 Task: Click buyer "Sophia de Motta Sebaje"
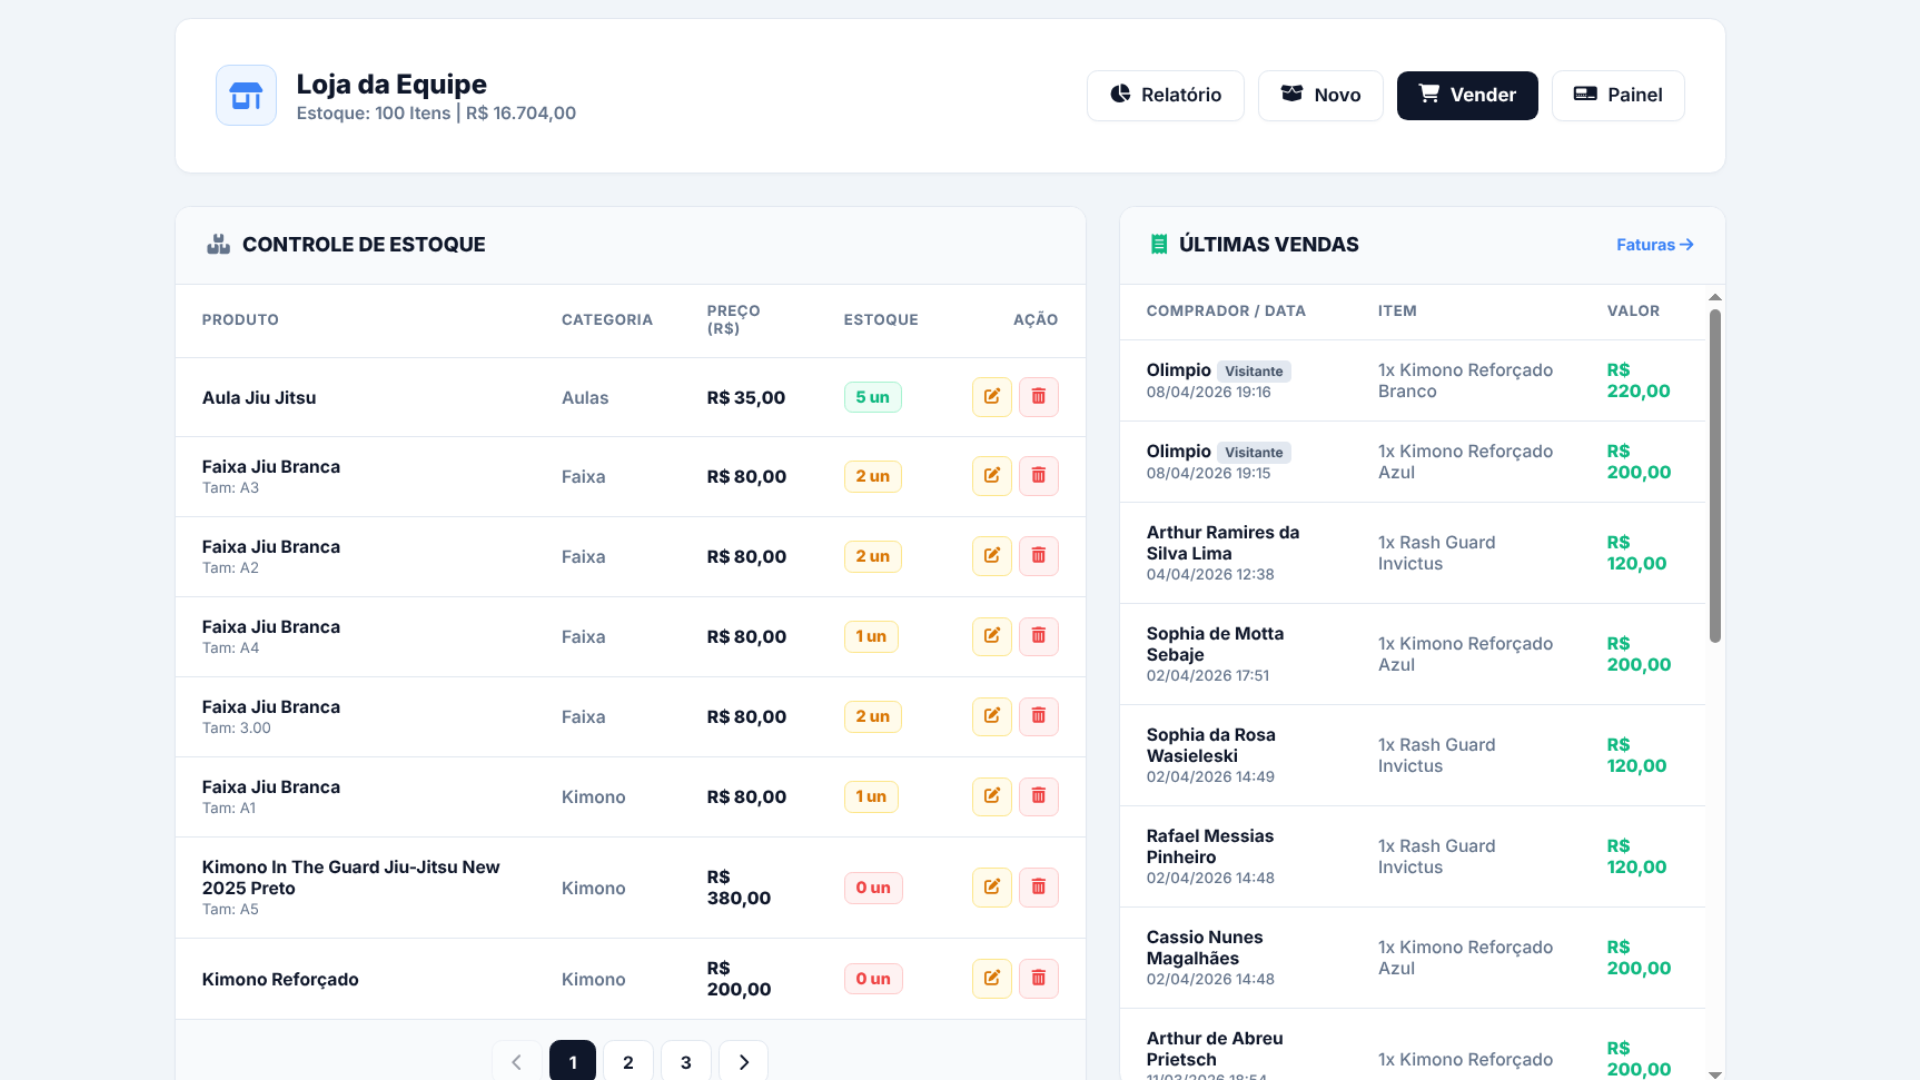pos(1215,644)
